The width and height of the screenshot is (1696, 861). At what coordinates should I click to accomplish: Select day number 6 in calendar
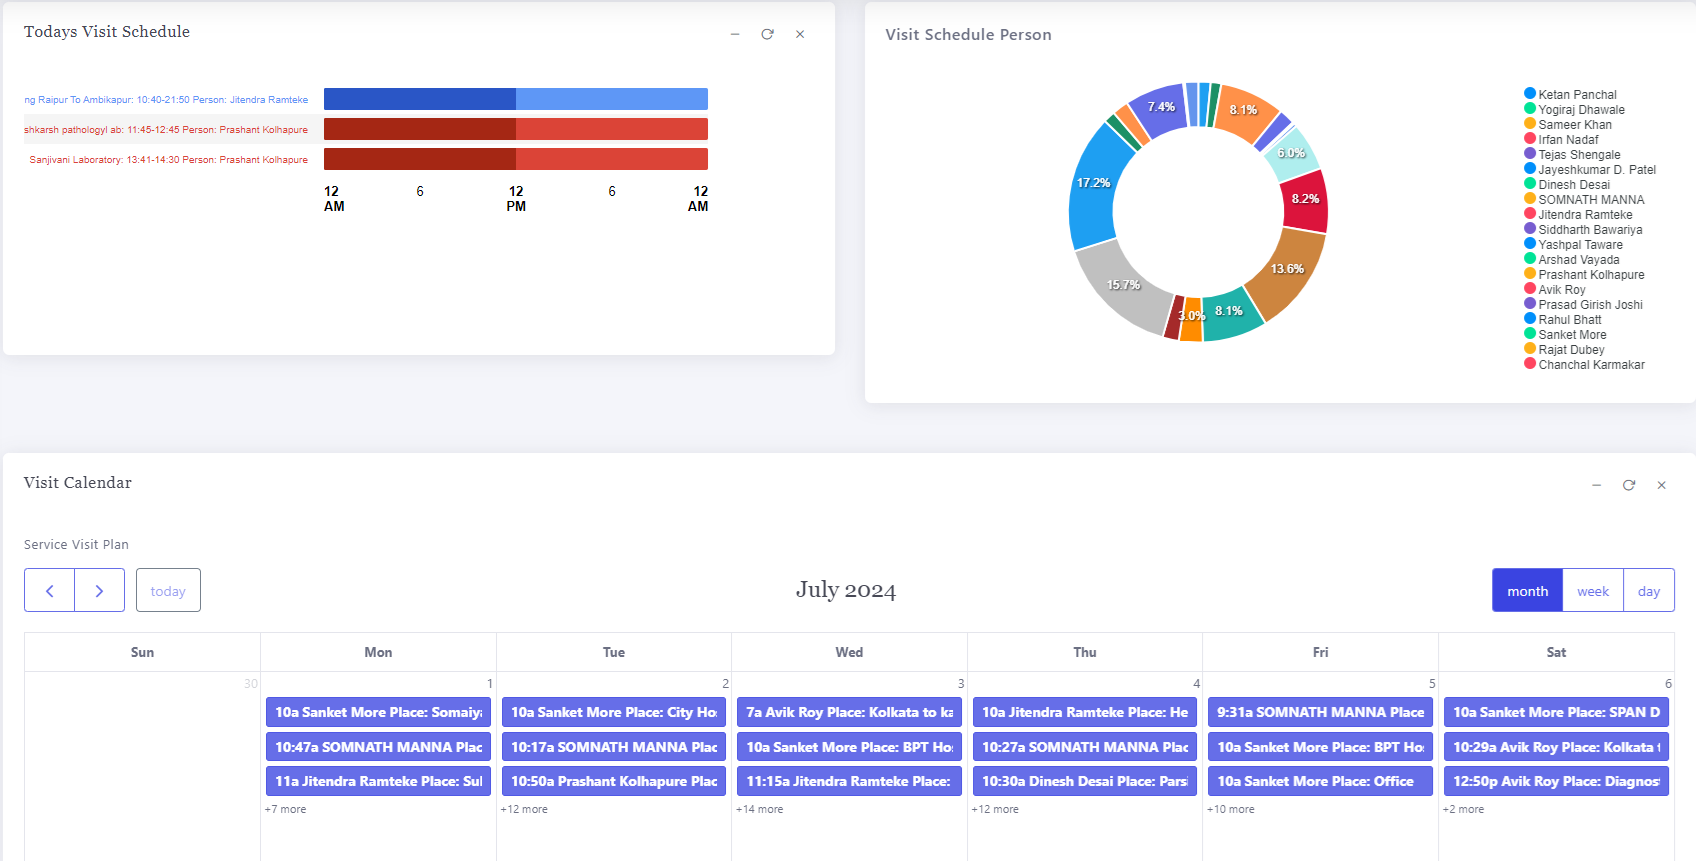tap(1668, 683)
